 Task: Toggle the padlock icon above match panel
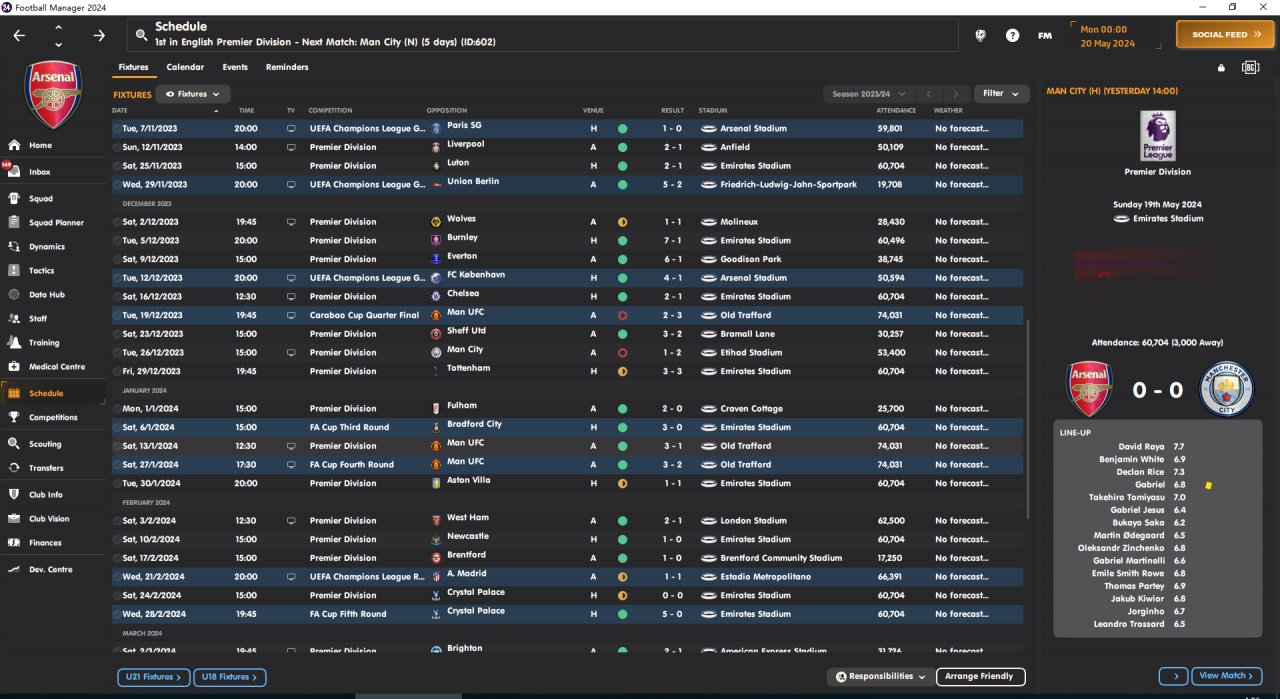[1221, 68]
